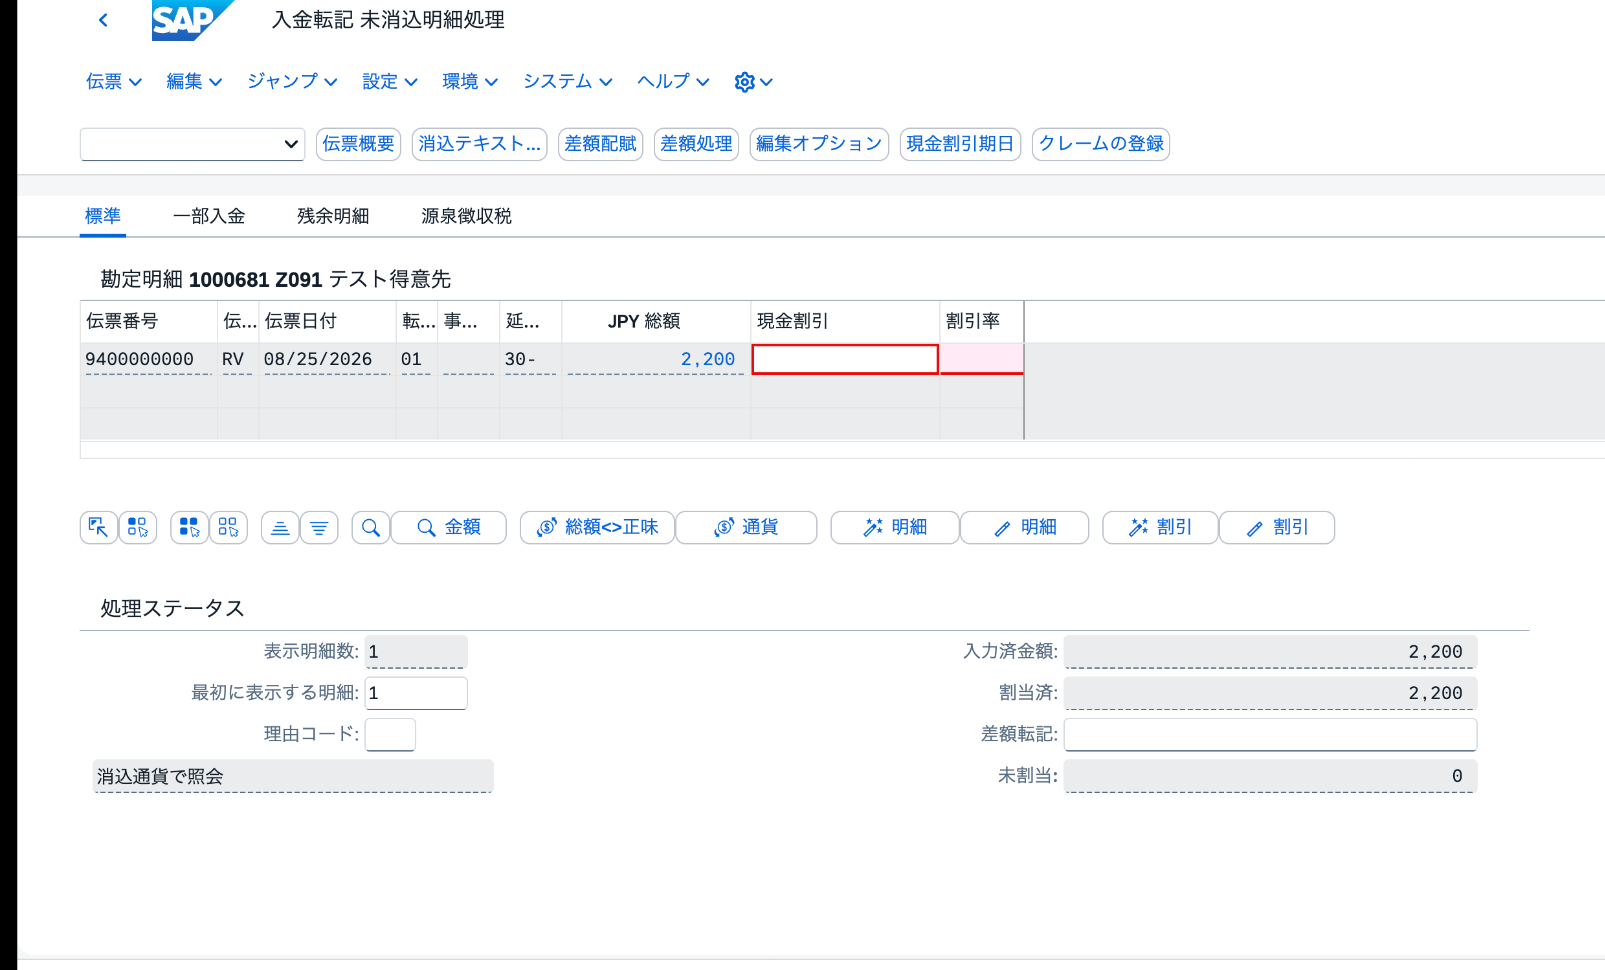Open the 環境 menu

click(x=470, y=82)
